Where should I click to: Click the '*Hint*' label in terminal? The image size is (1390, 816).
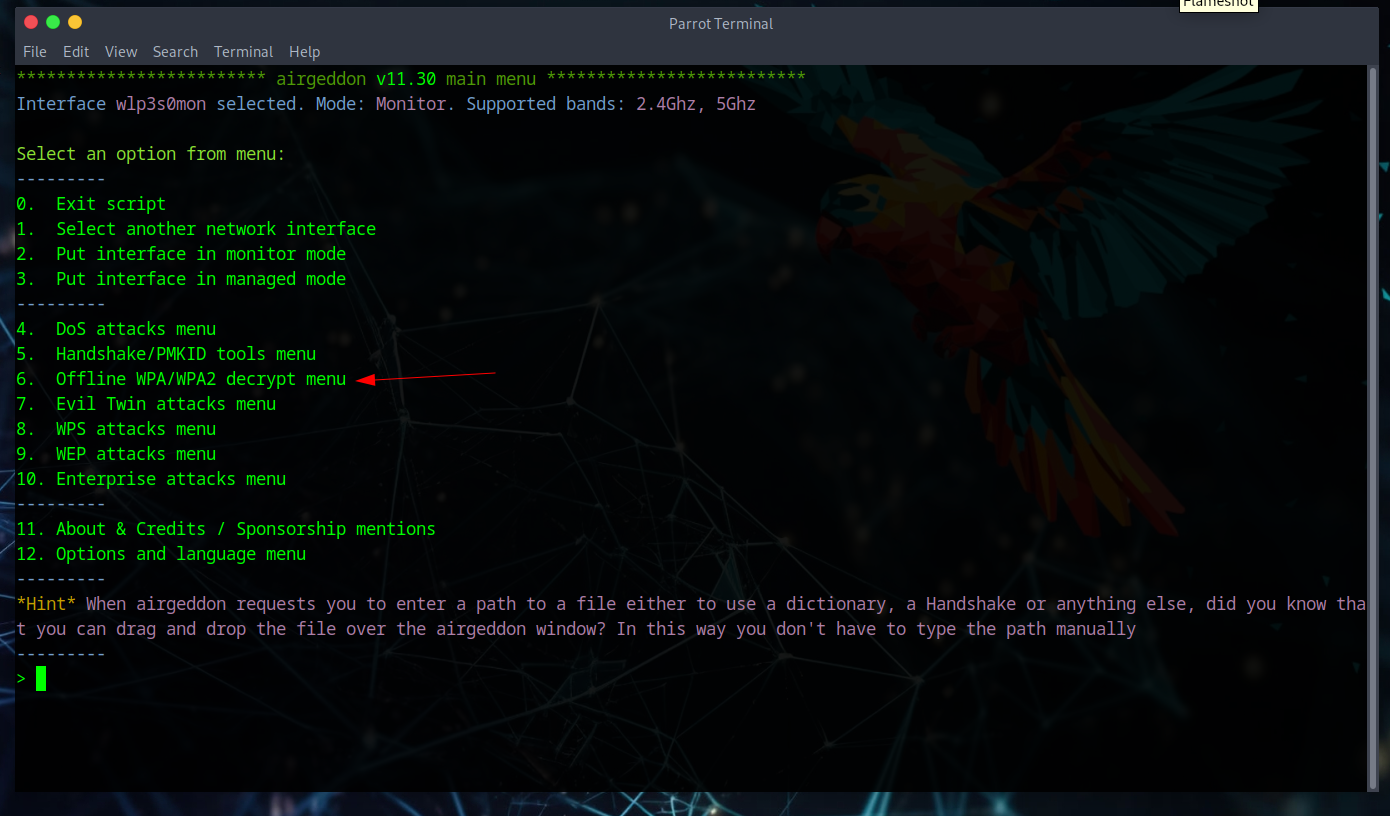[x=47, y=604]
